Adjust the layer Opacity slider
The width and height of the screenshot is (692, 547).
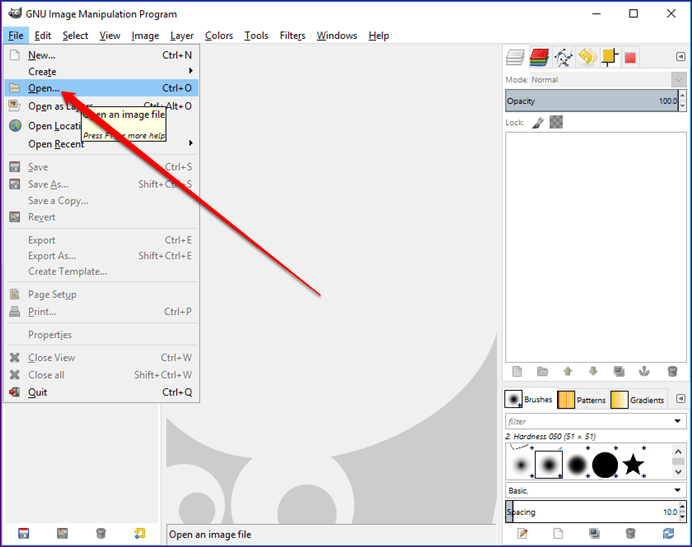coord(591,101)
